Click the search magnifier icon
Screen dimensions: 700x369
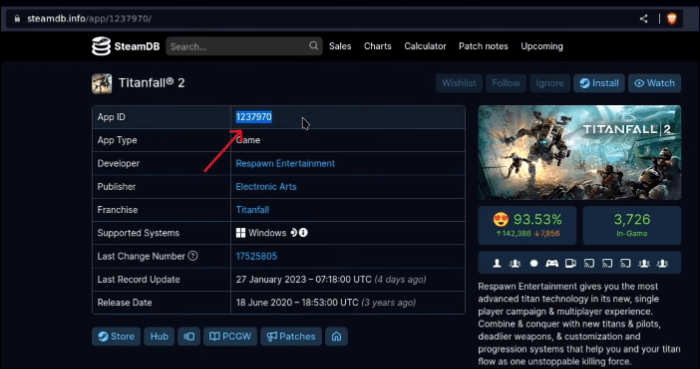314,46
